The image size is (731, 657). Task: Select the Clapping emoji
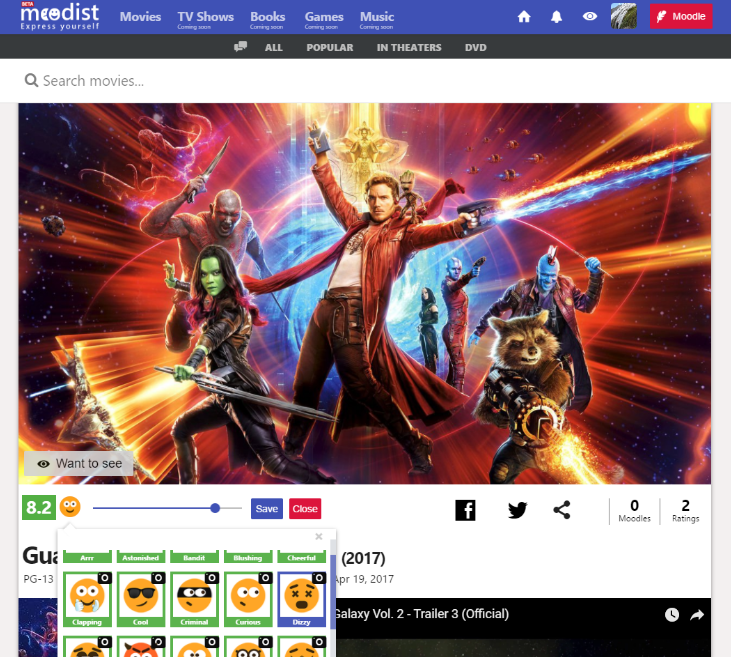(x=87, y=599)
